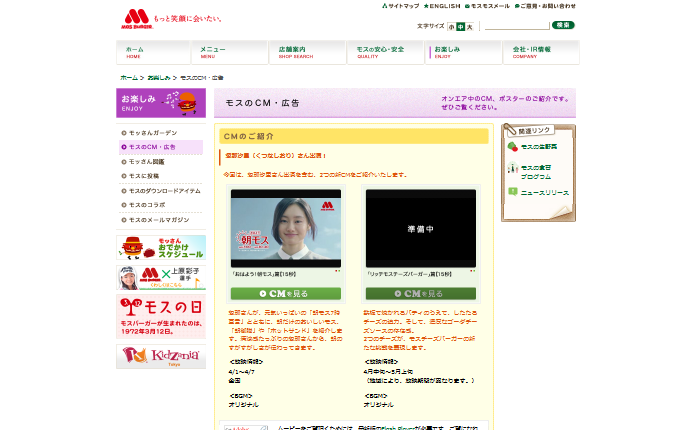The width and height of the screenshot is (696, 430).
Task: Click the speech bubble icon beside ニュースリリース
Action: [x=513, y=192]
